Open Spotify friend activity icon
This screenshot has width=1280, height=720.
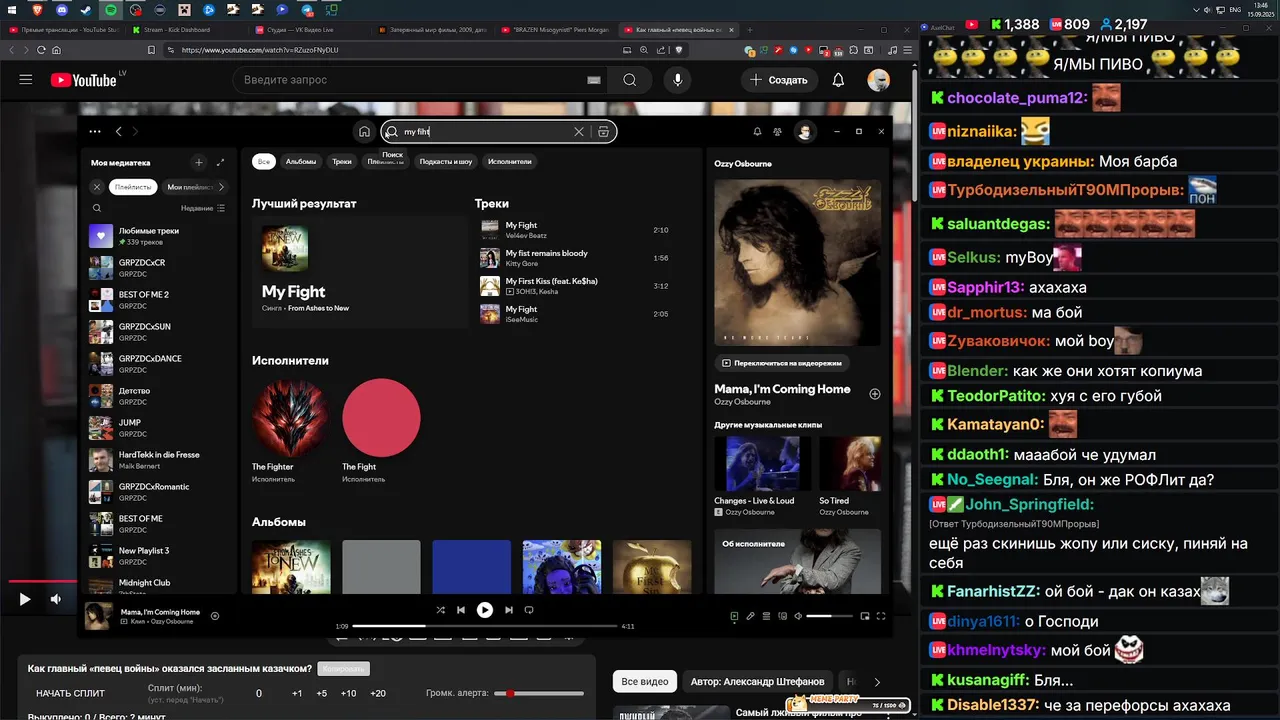[778, 131]
